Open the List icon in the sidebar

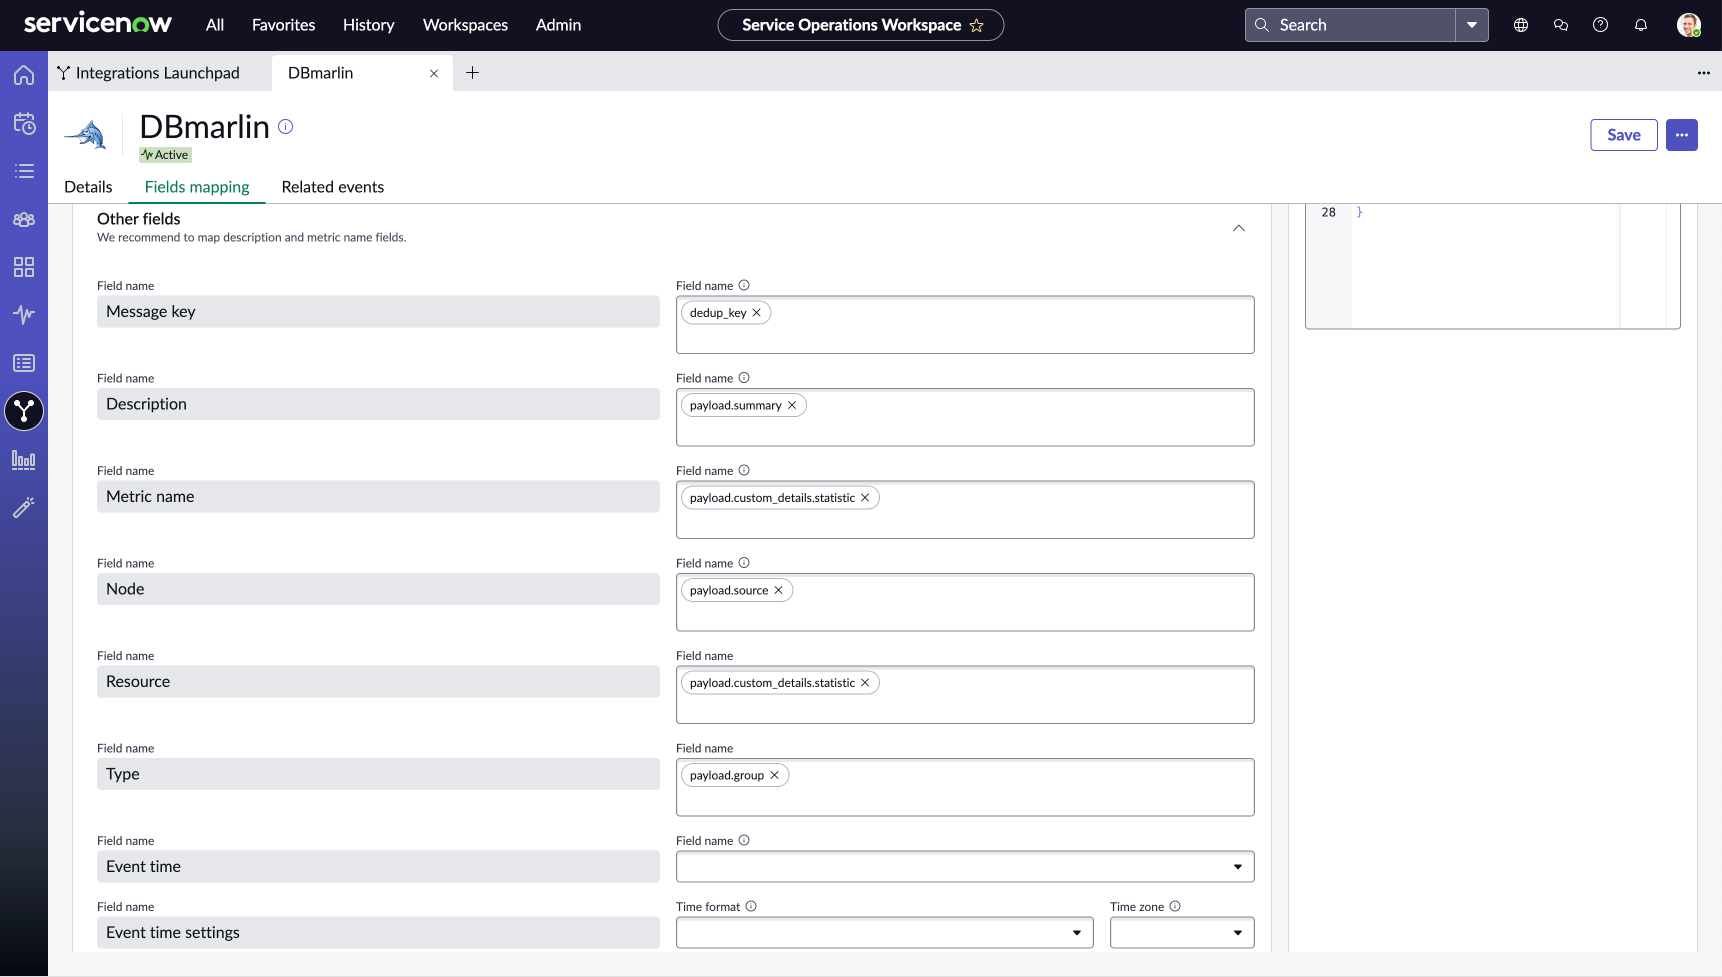(24, 171)
